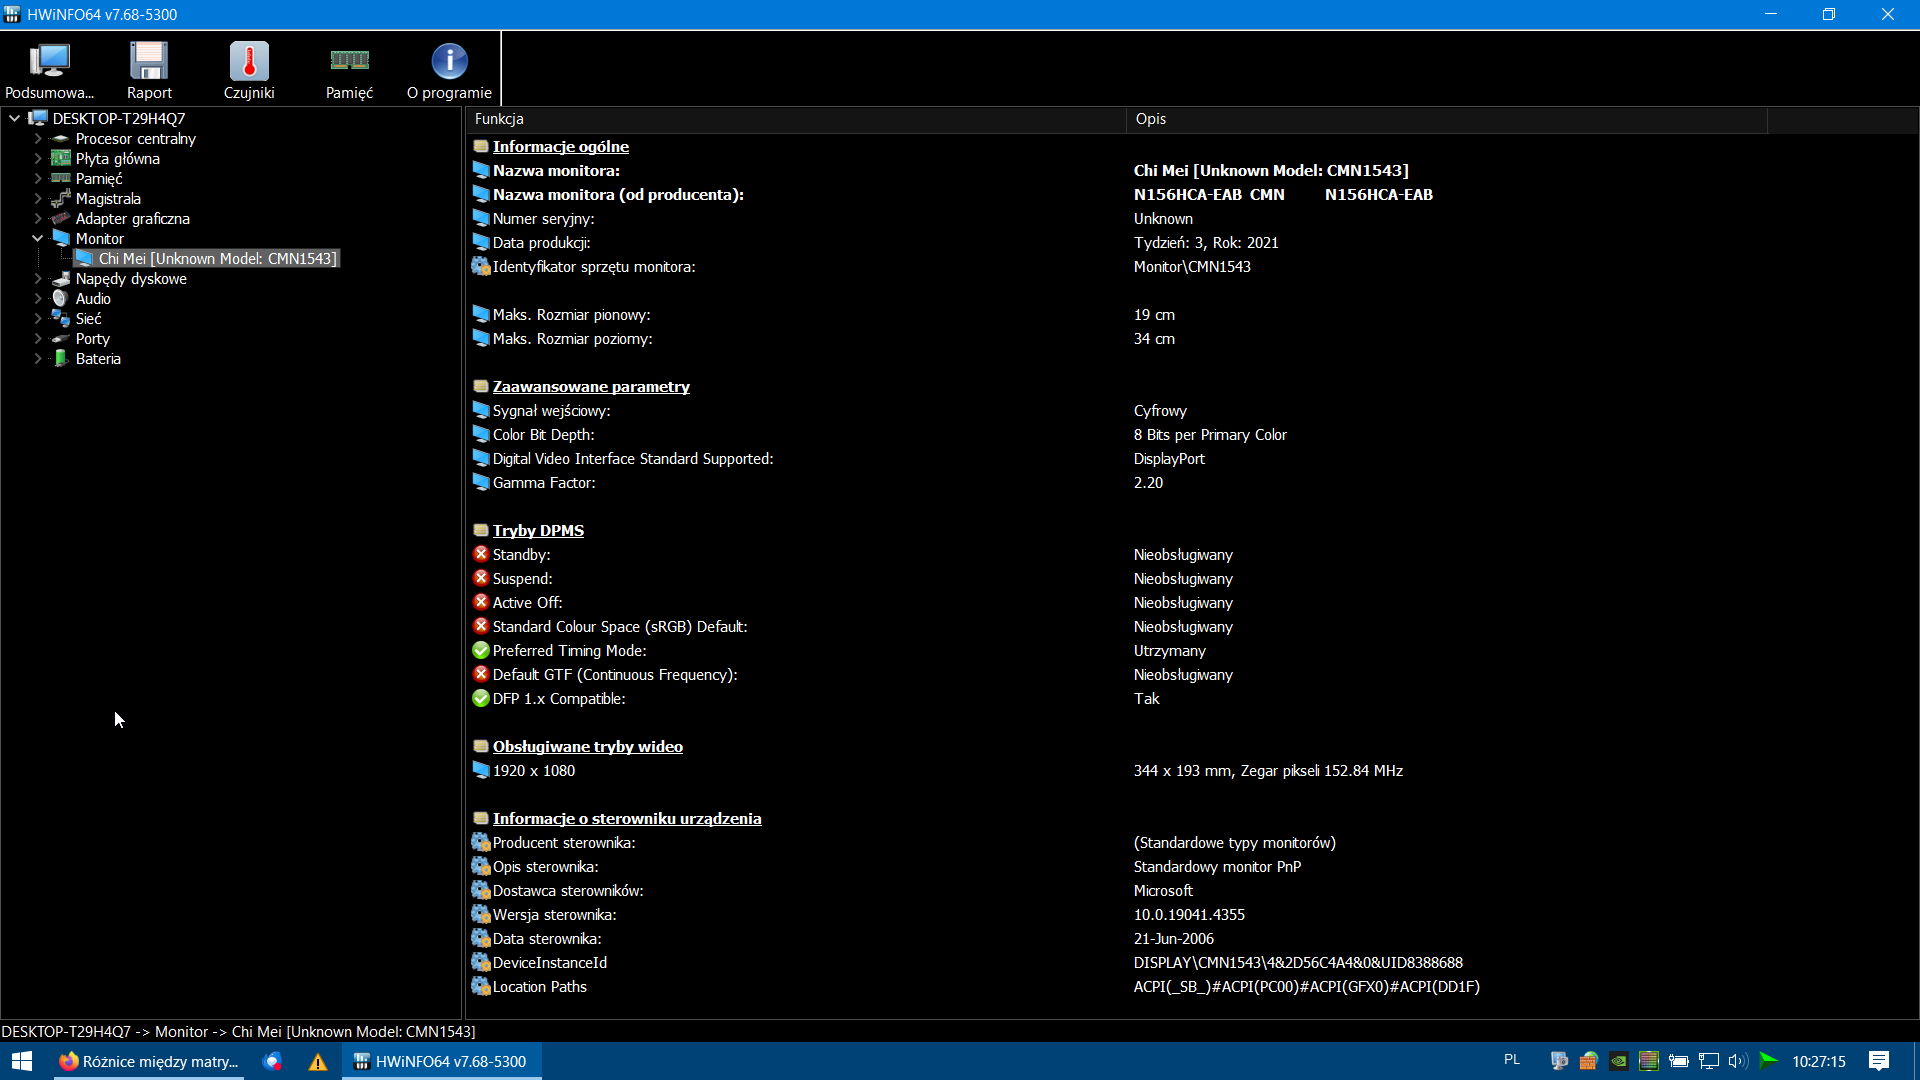Viewport: 1920px width, 1080px height.
Task: Open the network tray icon
Action: click(x=1709, y=1061)
